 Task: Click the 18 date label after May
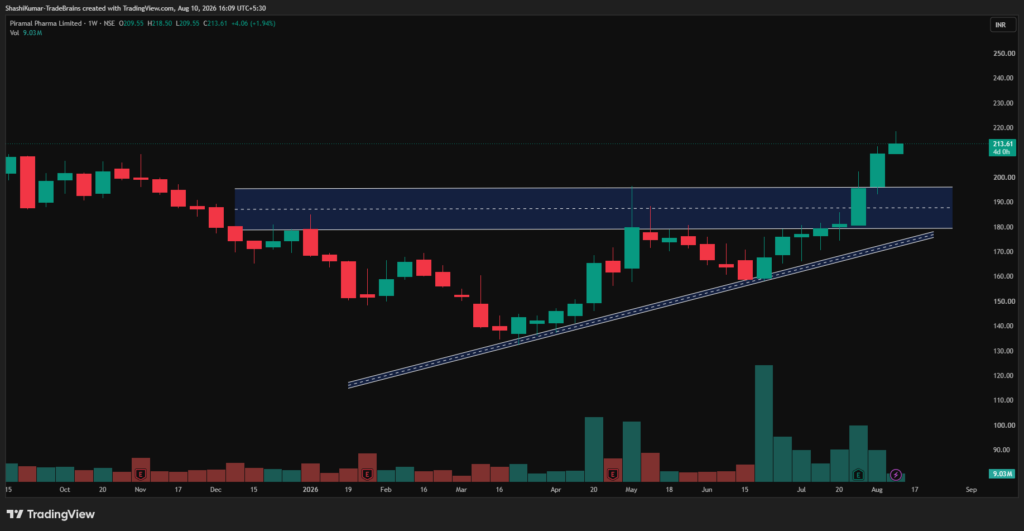(669, 490)
